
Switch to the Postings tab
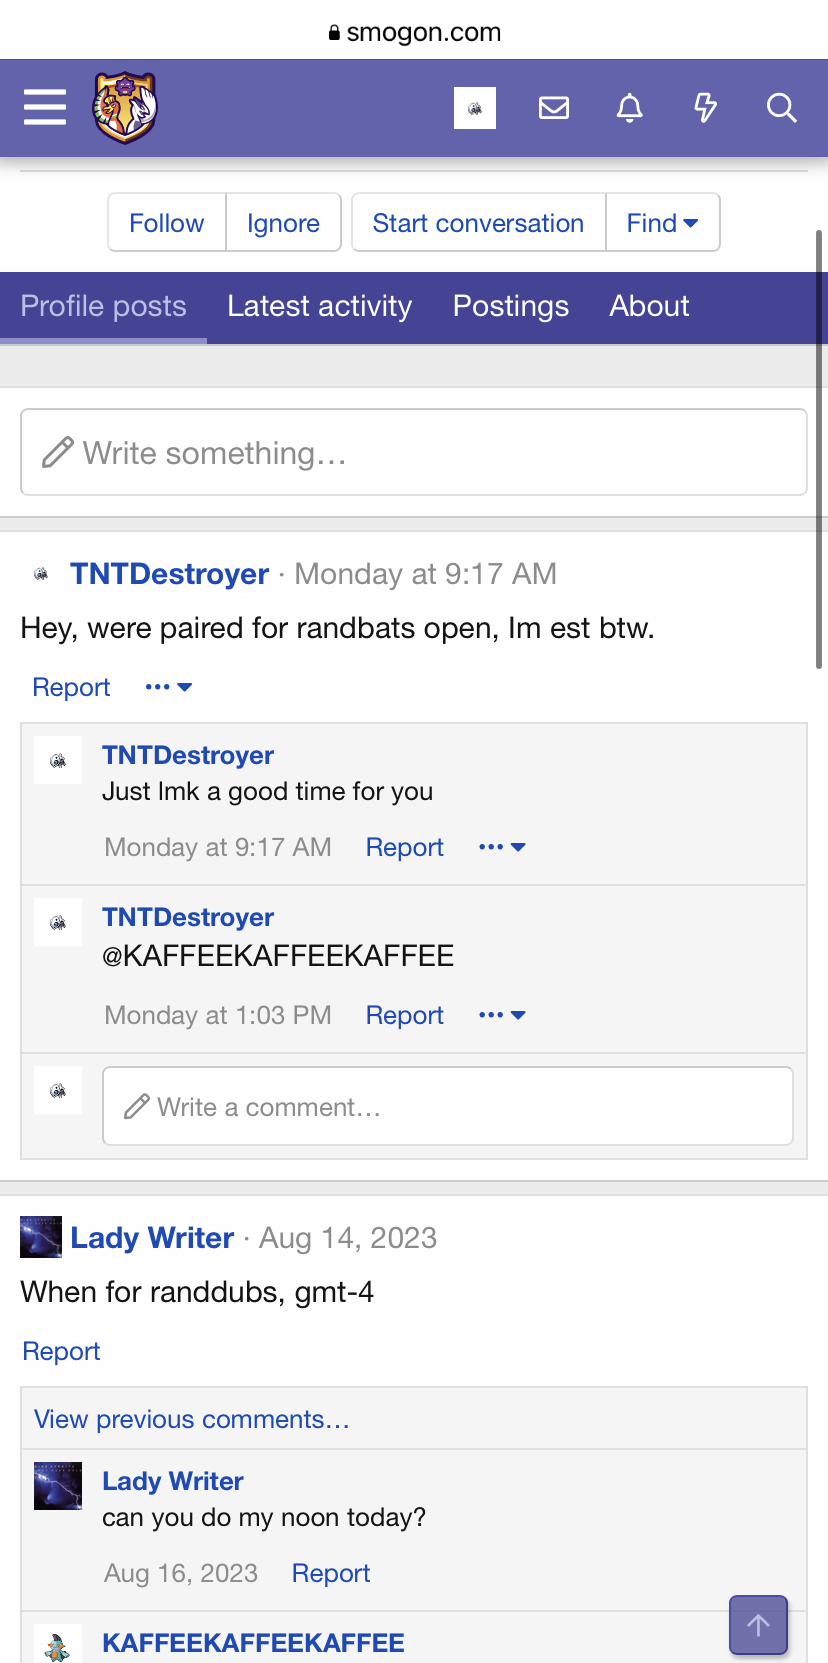[510, 306]
